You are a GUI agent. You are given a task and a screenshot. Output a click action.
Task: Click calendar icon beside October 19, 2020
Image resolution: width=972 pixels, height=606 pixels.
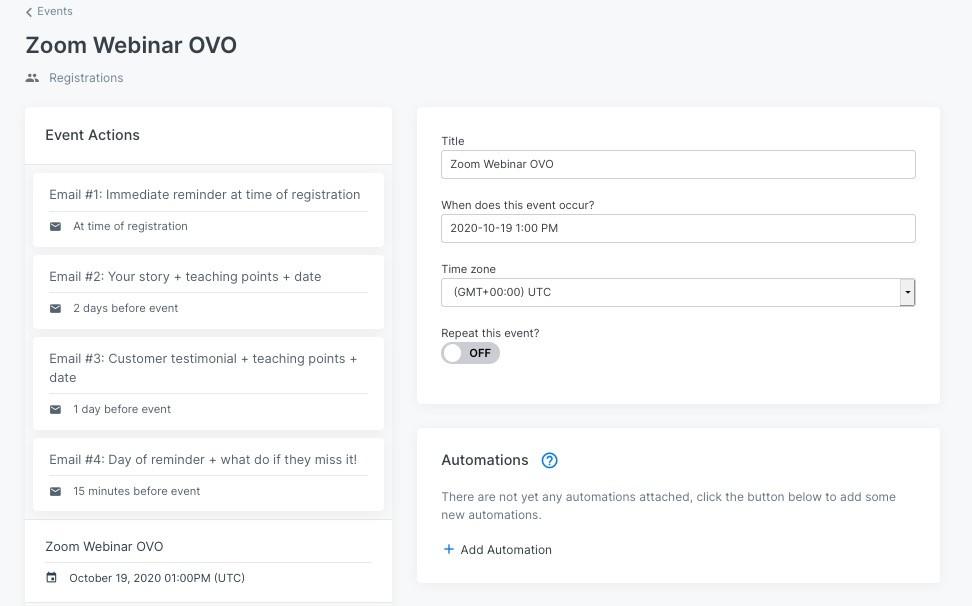click(52, 578)
